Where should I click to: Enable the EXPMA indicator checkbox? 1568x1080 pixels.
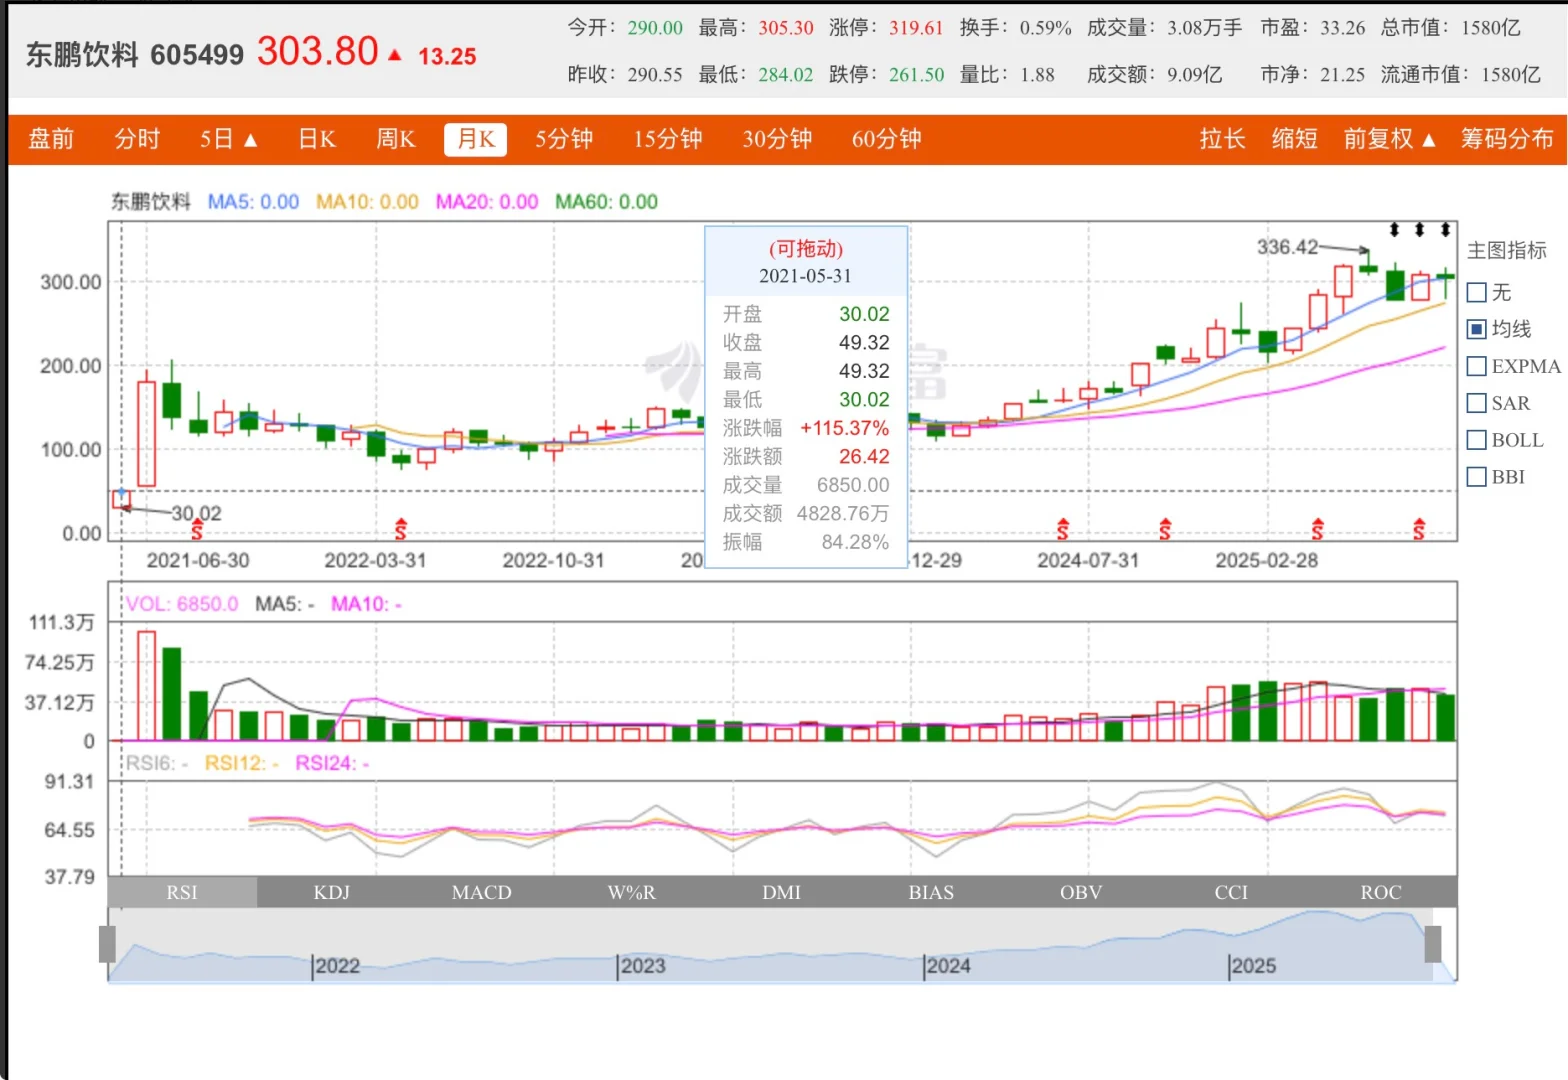pos(1476,366)
